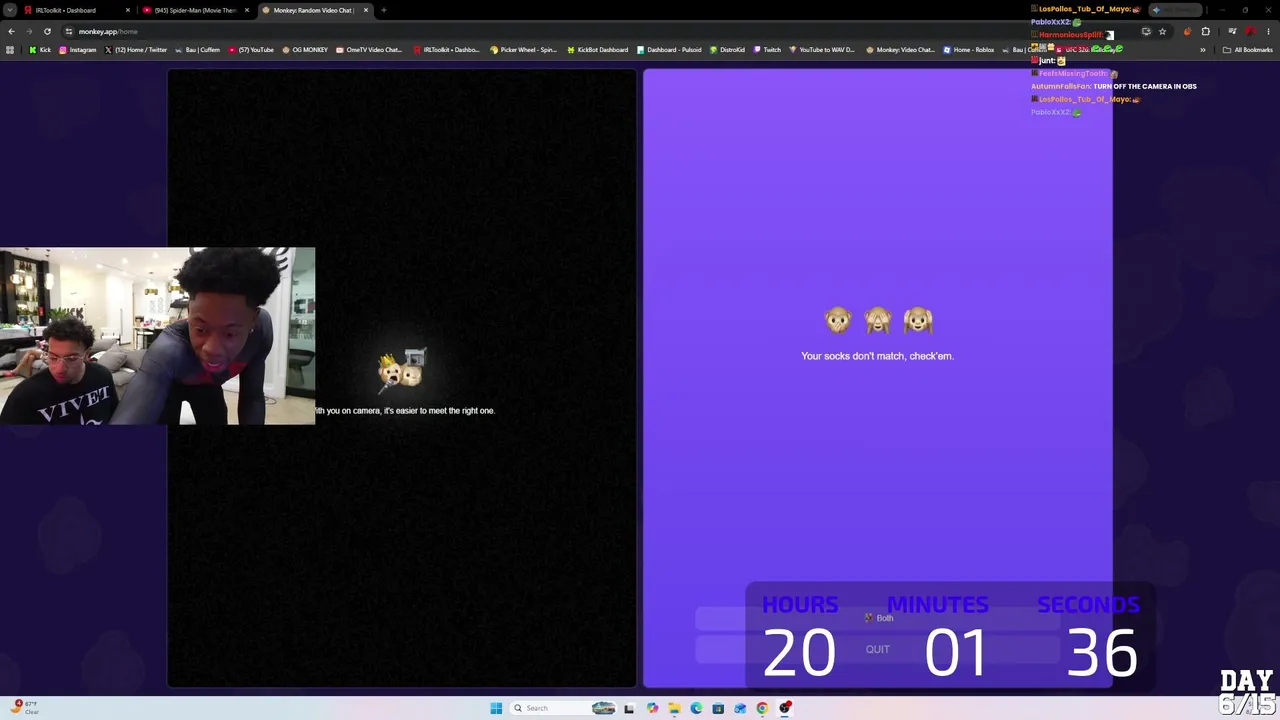Screen dimensions: 1280x720
Task: Open the Extensions puzzle-piece menu
Action: (x=1205, y=31)
